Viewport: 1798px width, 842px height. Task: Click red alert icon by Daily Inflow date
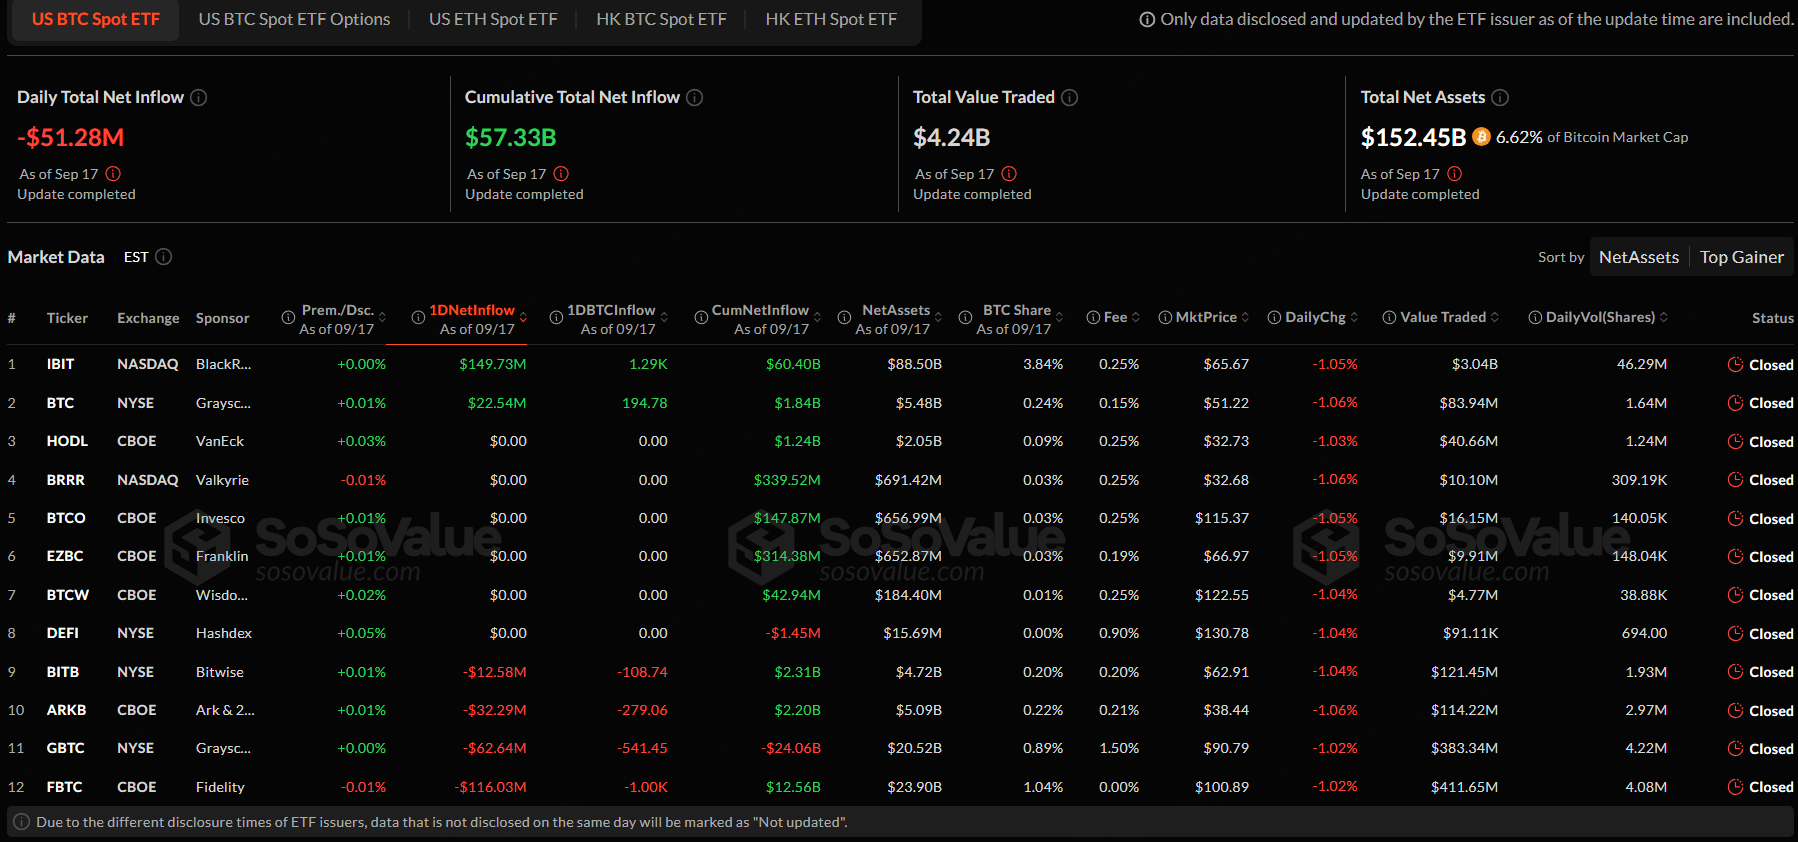pyautogui.click(x=113, y=174)
